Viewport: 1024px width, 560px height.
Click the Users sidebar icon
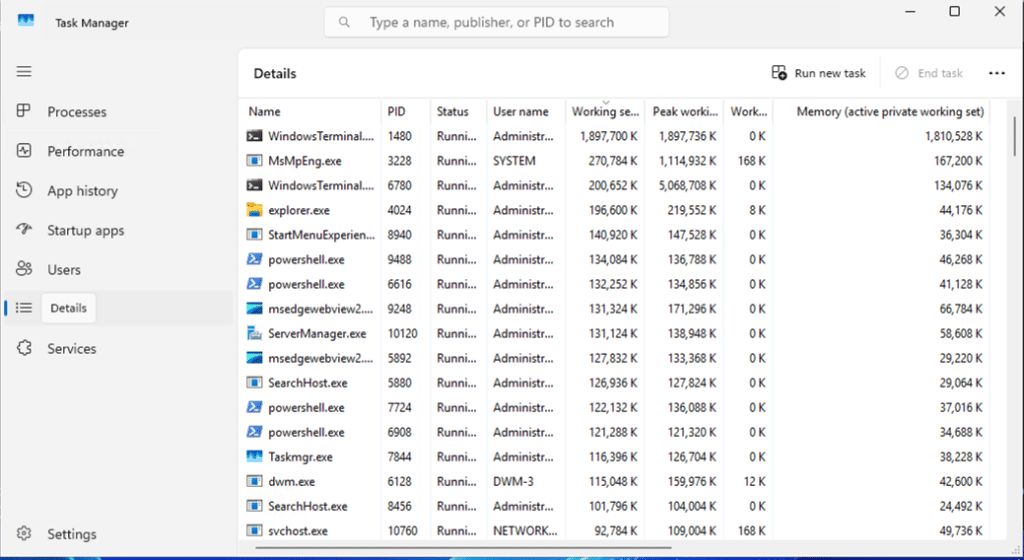pos(24,269)
